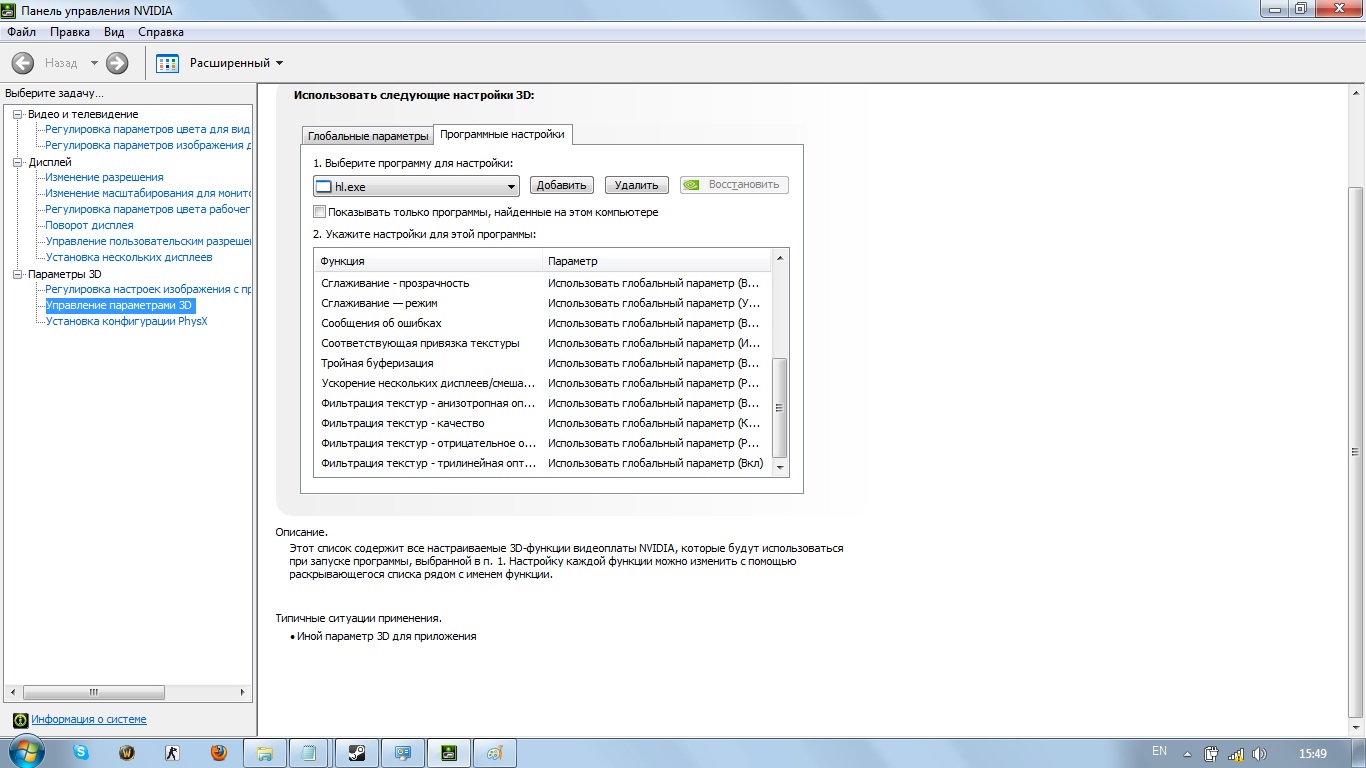Click the settings list scroll-down arrow
The height and width of the screenshot is (768, 1366).
[x=780, y=468]
